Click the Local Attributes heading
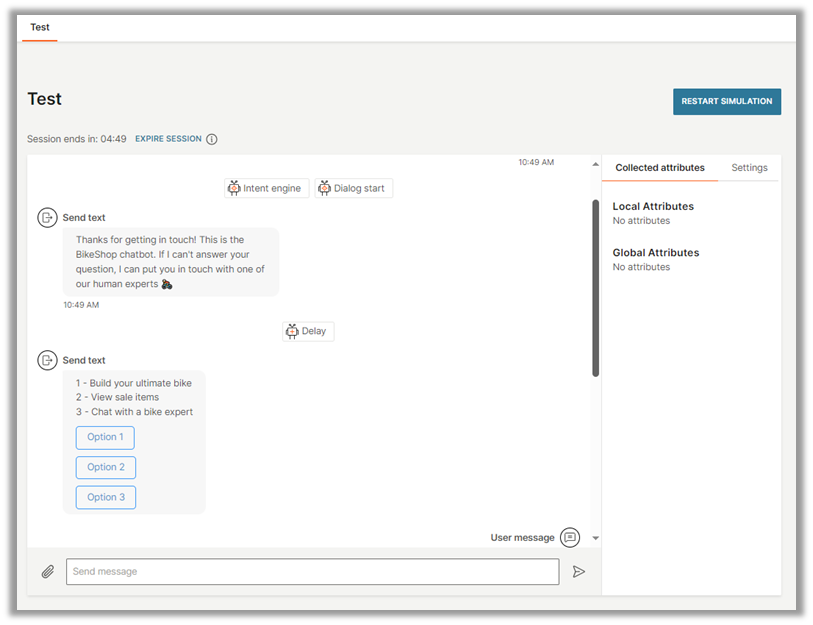The height and width of the screenshot is (625, 813). pos(653,206)
